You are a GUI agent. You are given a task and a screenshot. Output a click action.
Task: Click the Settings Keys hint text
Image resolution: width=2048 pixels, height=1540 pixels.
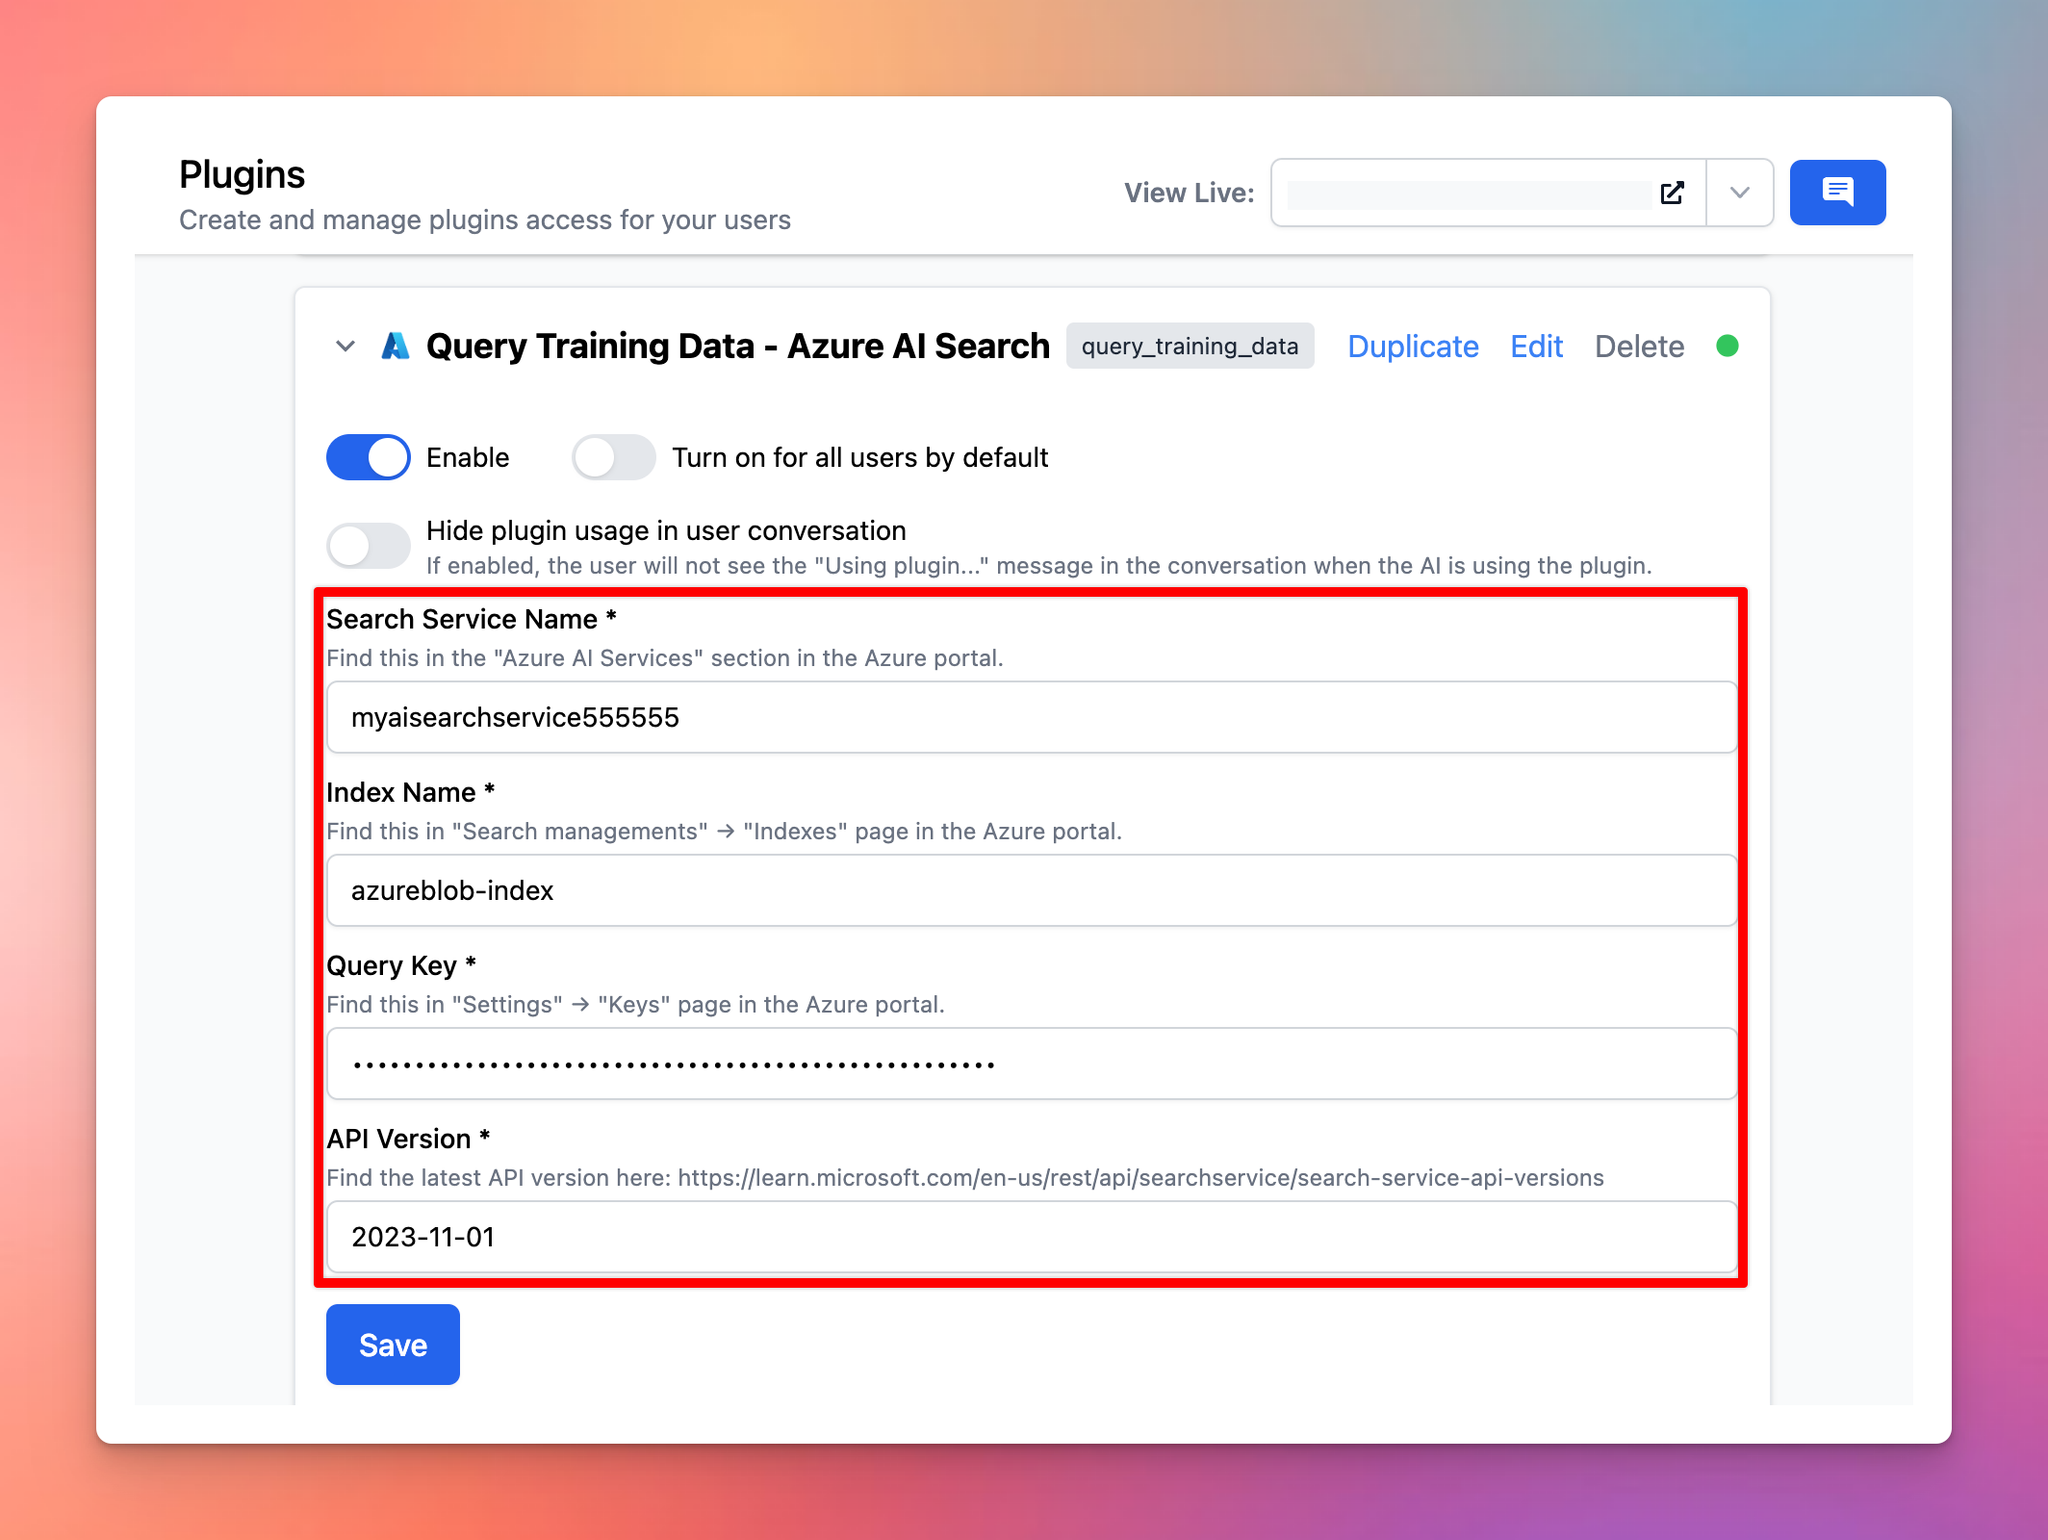click(636, 1004)
